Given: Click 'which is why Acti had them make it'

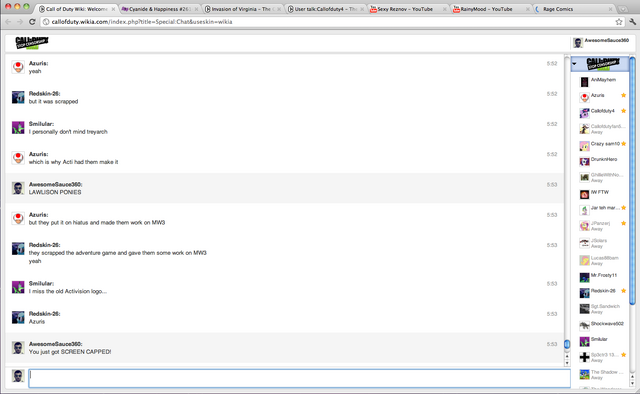Looking at the screenshot, I should 73,162.
